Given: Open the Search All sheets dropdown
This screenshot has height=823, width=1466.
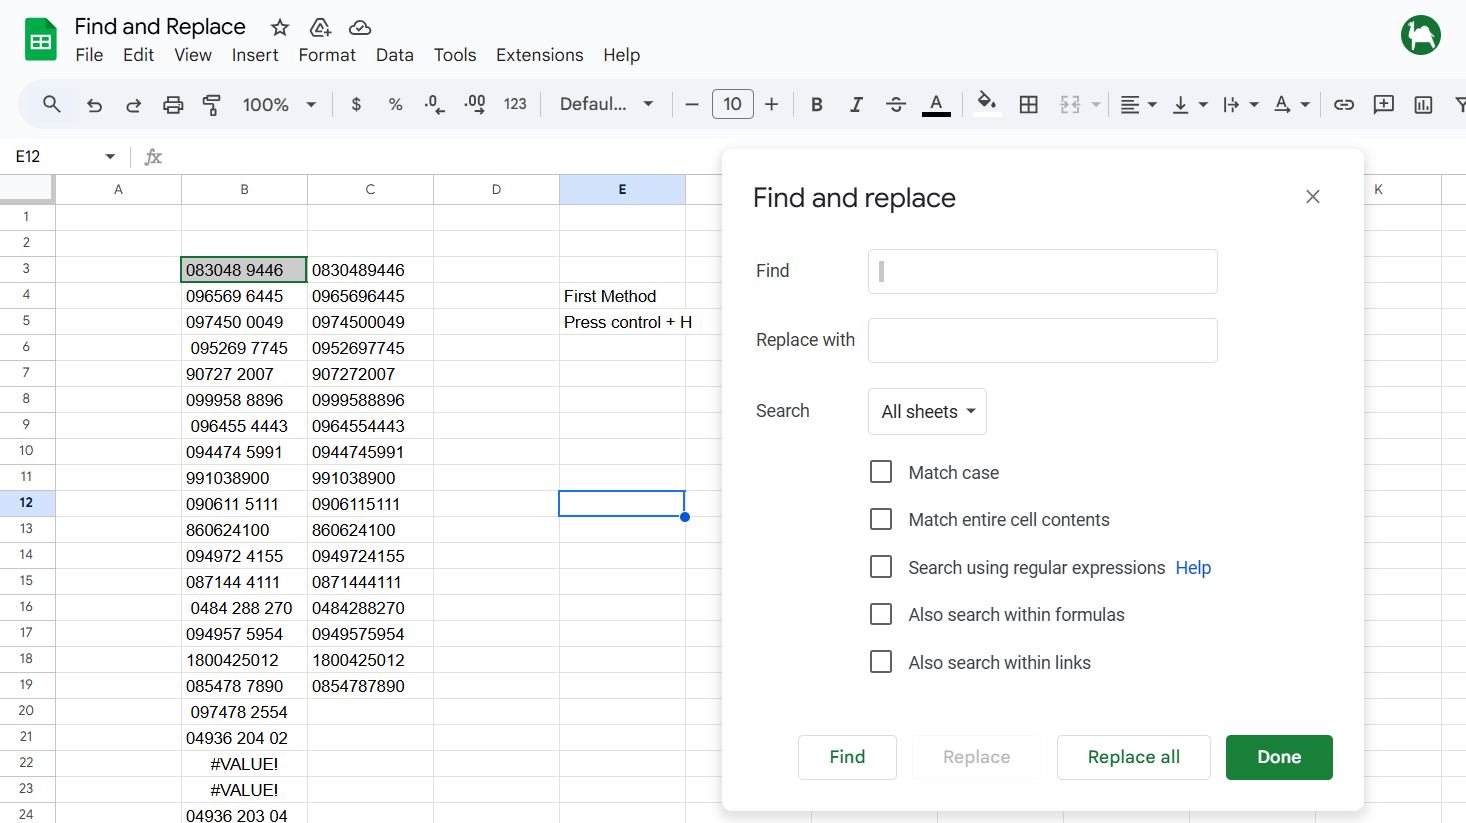Looking at the screenshot, I should (927, 411).
